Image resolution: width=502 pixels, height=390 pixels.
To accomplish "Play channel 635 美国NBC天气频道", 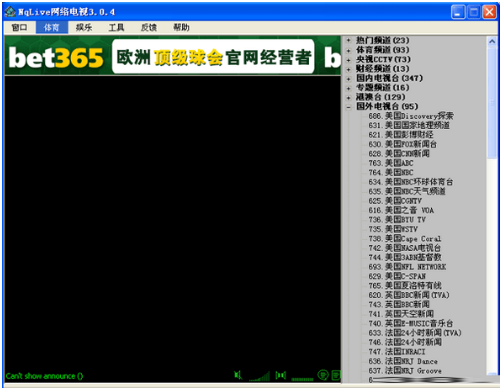I will click(407, 191).
